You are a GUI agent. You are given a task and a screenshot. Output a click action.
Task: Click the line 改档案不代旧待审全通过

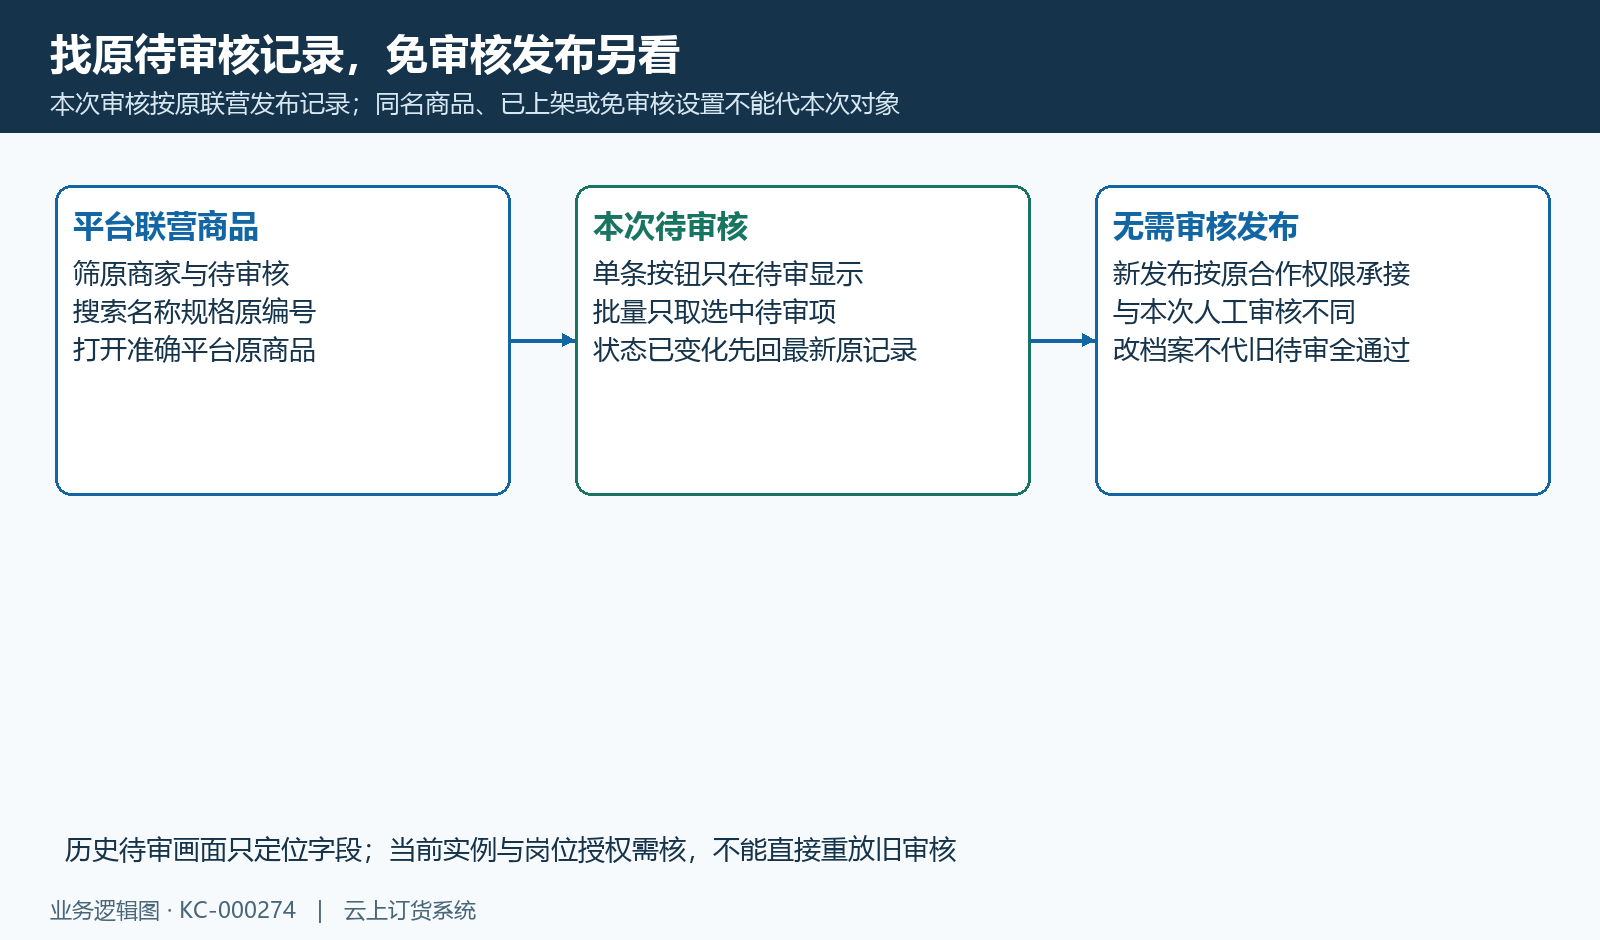coord(1262,350)
